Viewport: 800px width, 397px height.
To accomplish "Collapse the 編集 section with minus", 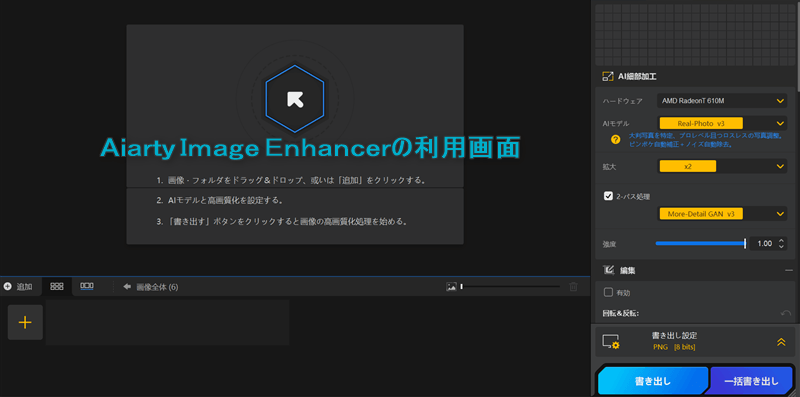I will [789, 270].
